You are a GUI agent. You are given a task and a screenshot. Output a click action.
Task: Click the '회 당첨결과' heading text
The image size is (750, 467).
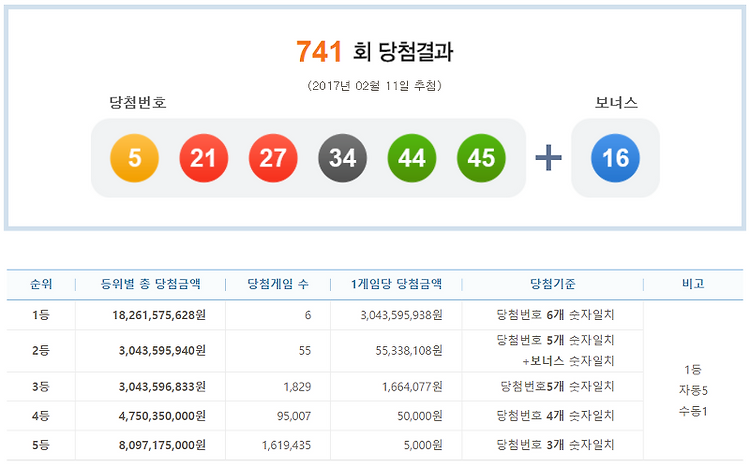(x=403, y=51)
